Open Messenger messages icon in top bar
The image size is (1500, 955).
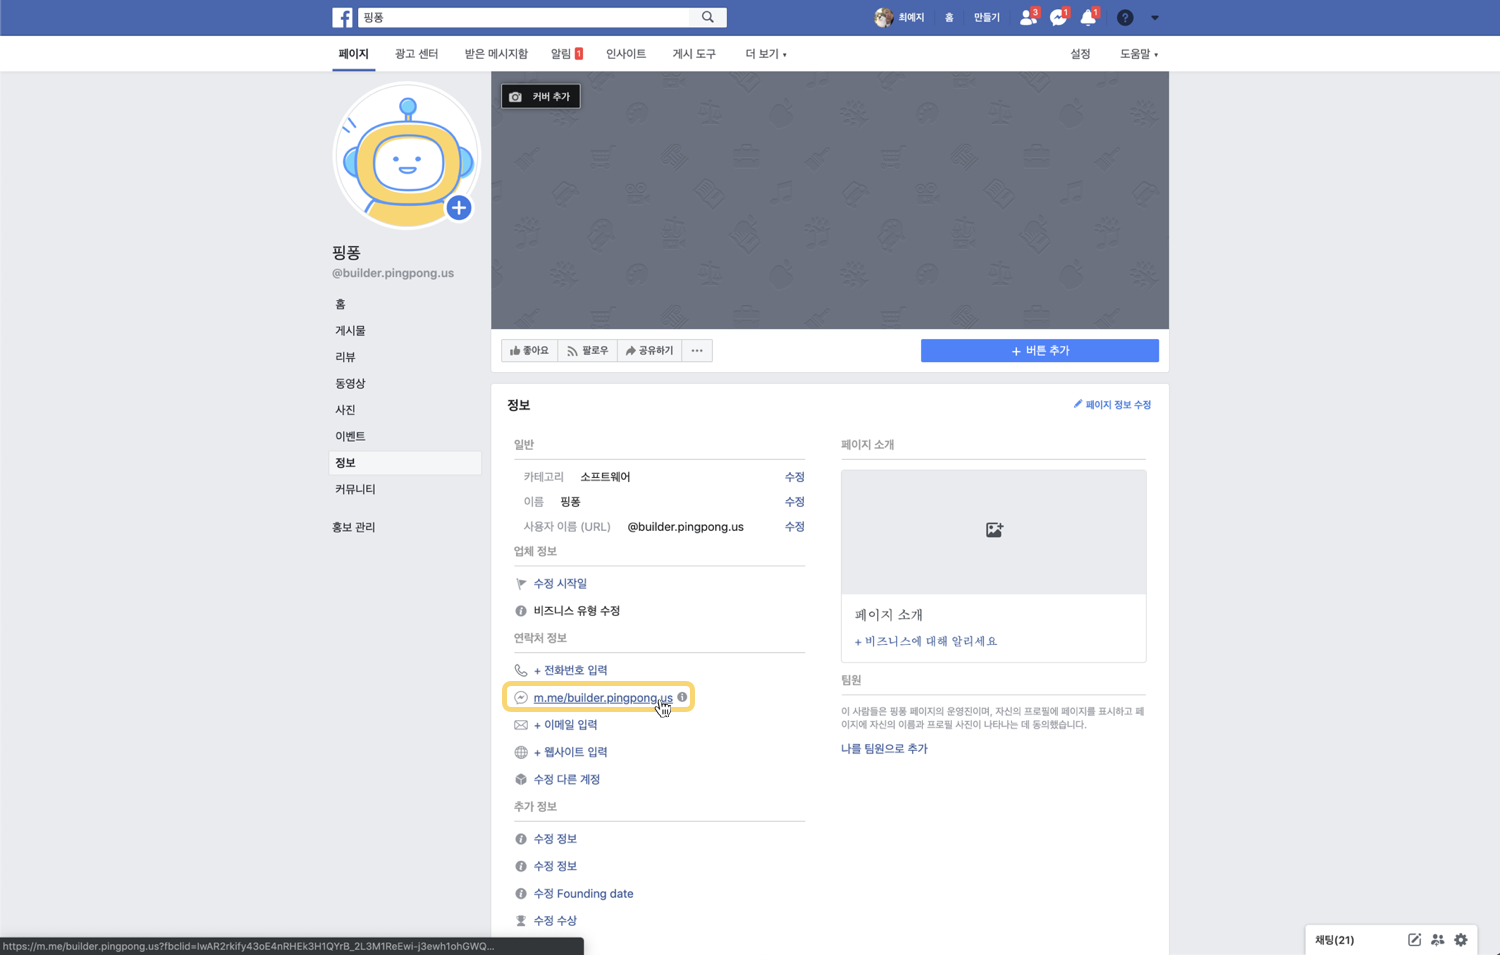click(x=1058, y=17)
